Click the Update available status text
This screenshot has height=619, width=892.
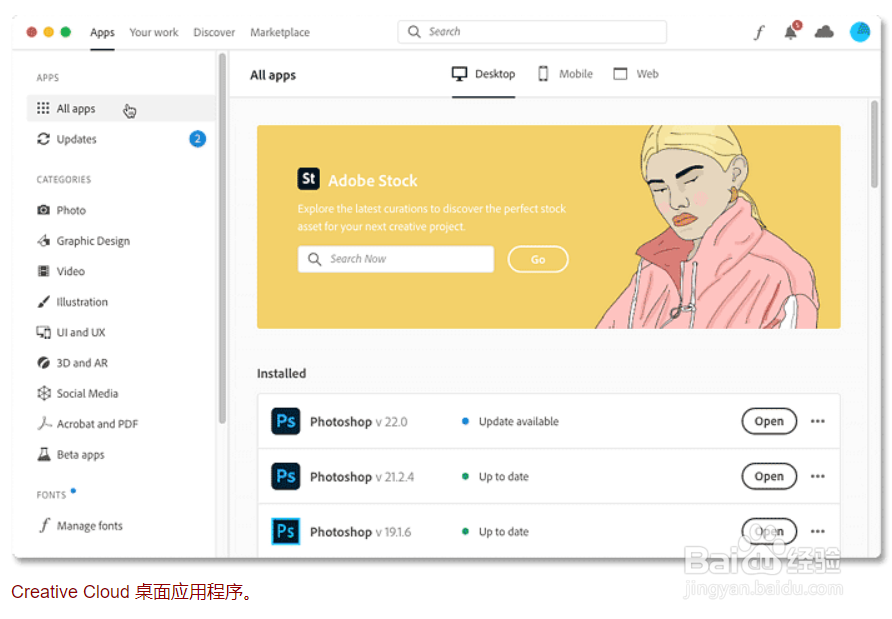click(x=518, y=421)
